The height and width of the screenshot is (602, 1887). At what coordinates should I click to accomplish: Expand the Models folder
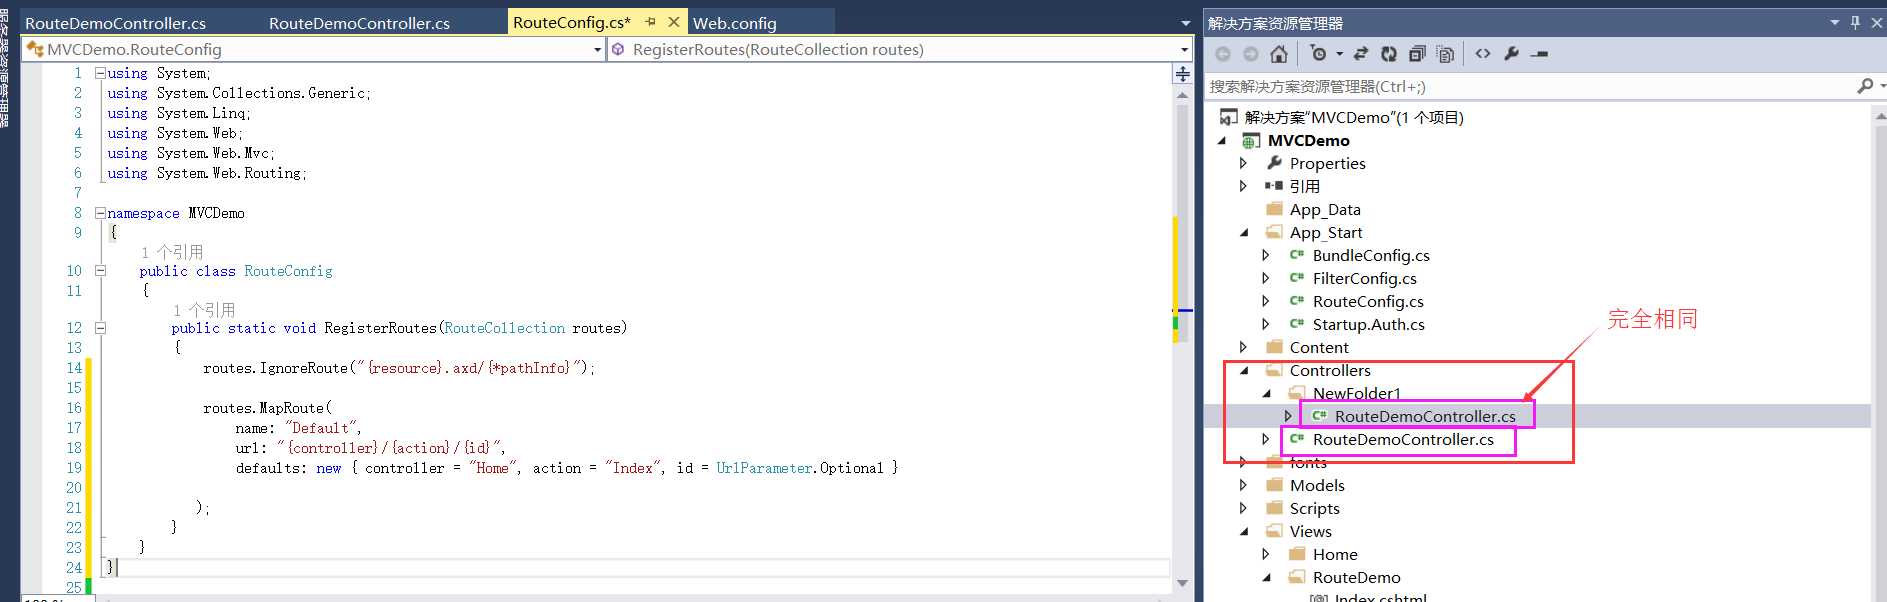1243,485
